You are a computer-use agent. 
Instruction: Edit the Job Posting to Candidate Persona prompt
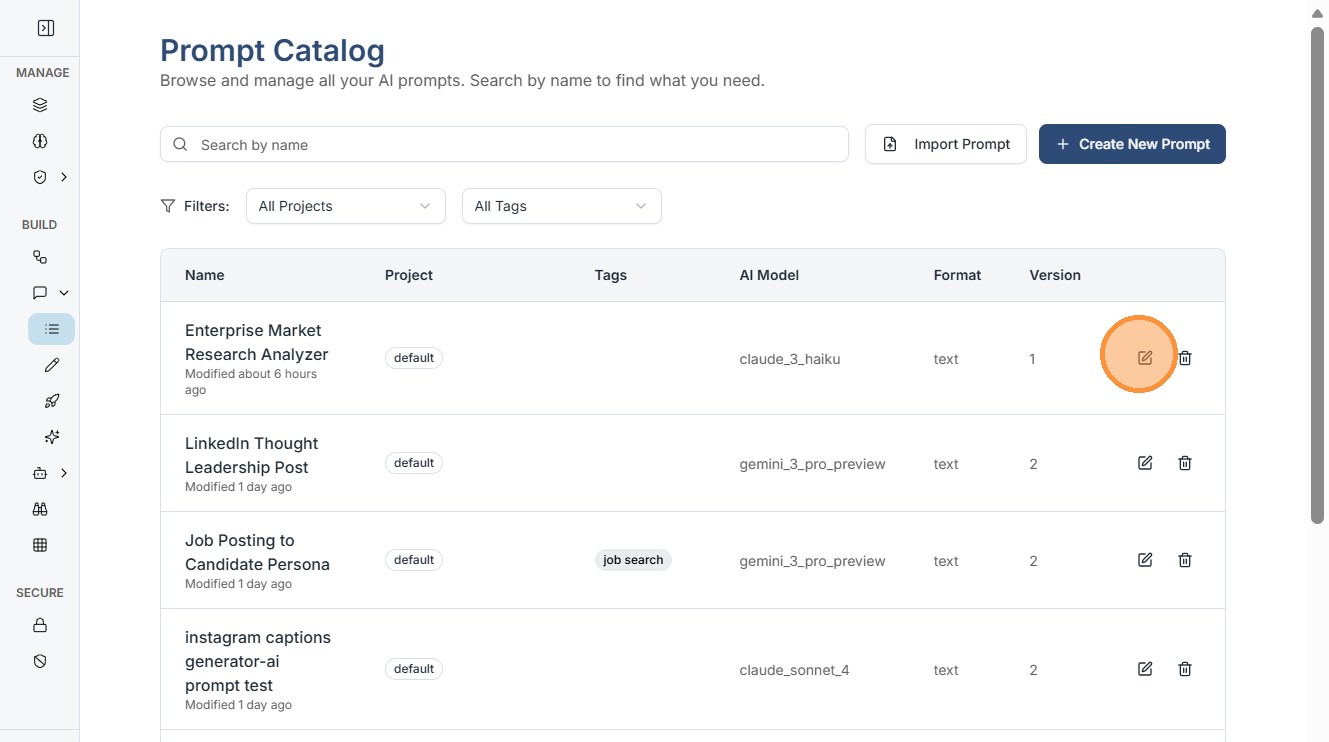coord(1145,560)
